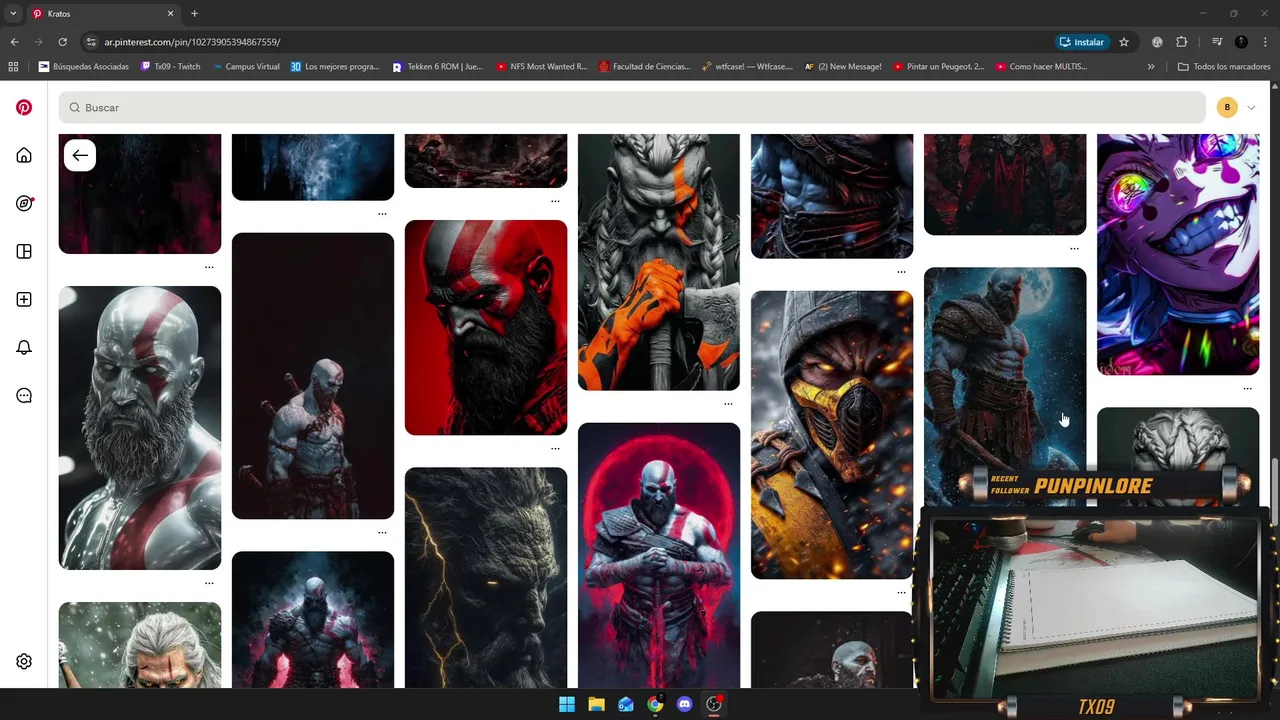Open a new browser tab

point(194,14)
